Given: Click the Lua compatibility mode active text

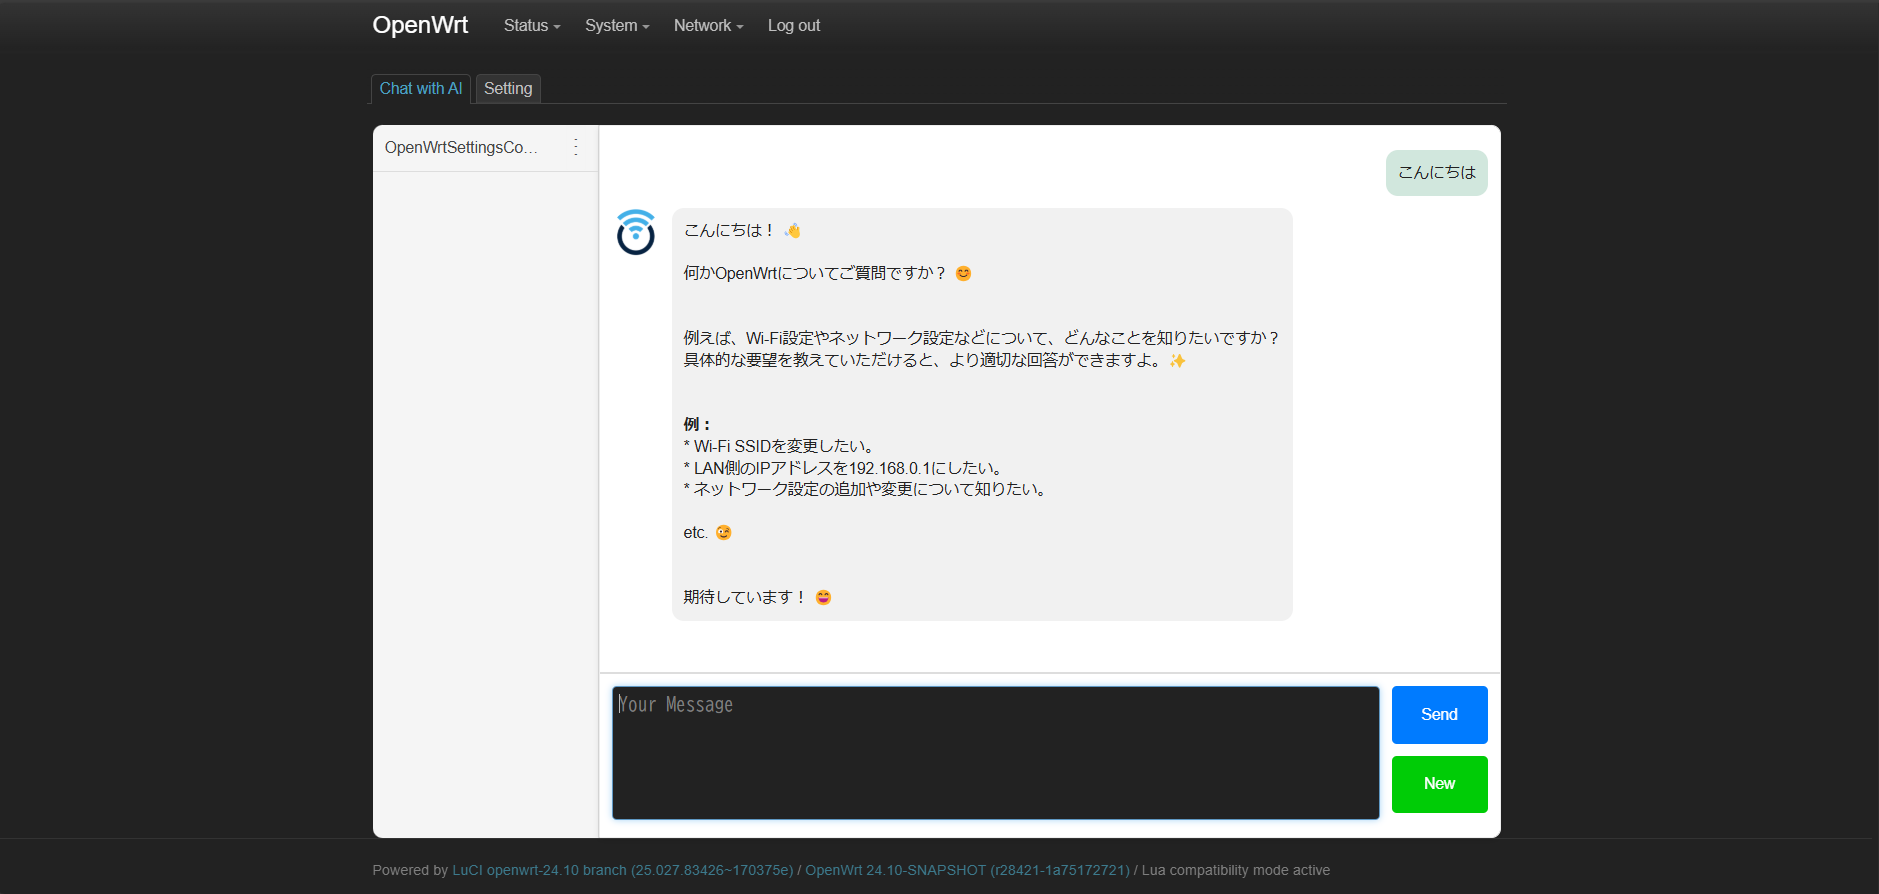Looking at the screenshot, I should [1236, 870].
